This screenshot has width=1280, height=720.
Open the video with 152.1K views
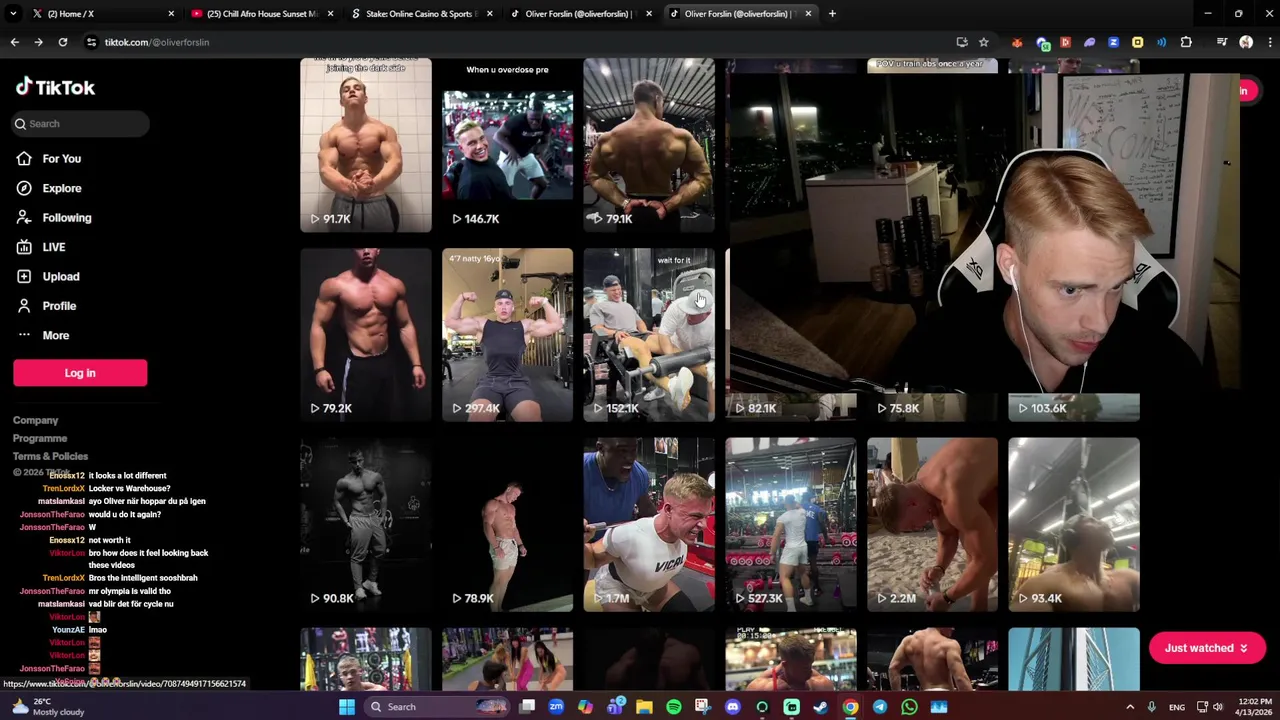click(x=649, y=335)
